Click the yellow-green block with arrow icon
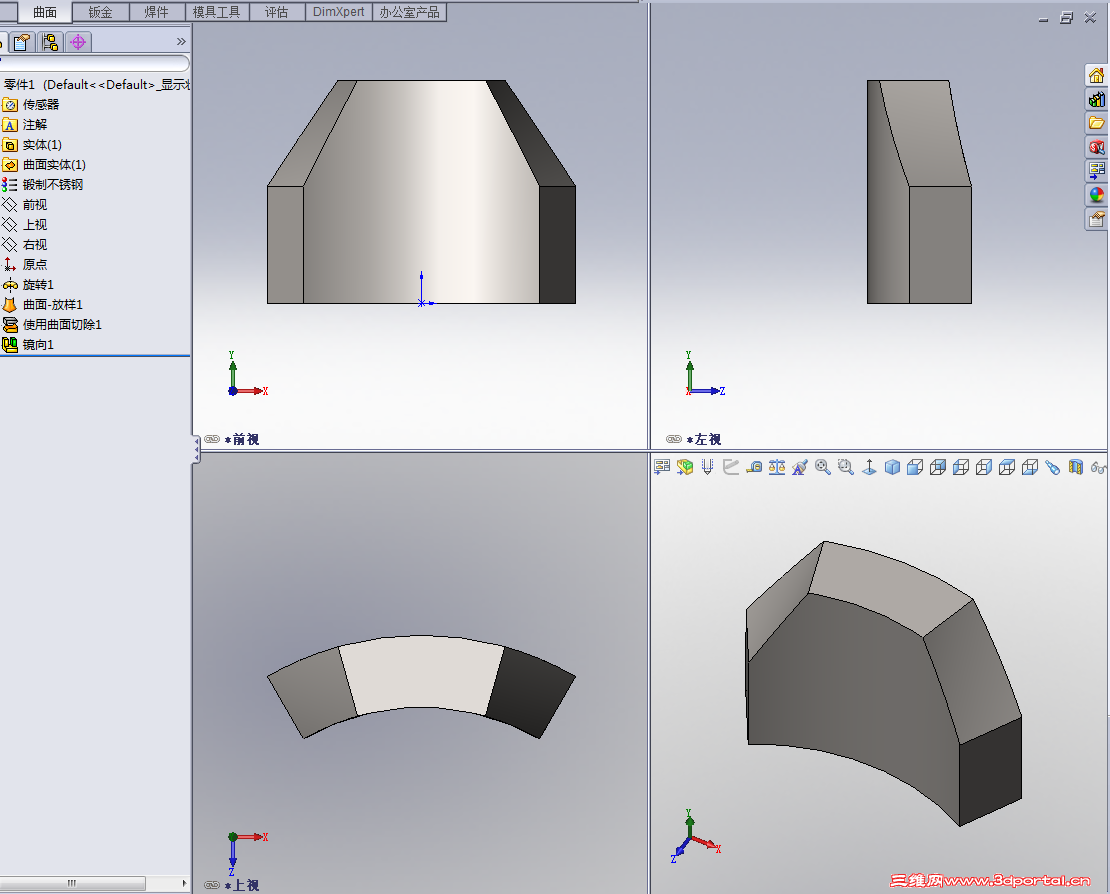The height and width of the screenshot is (894, 1110). point(685,467)
